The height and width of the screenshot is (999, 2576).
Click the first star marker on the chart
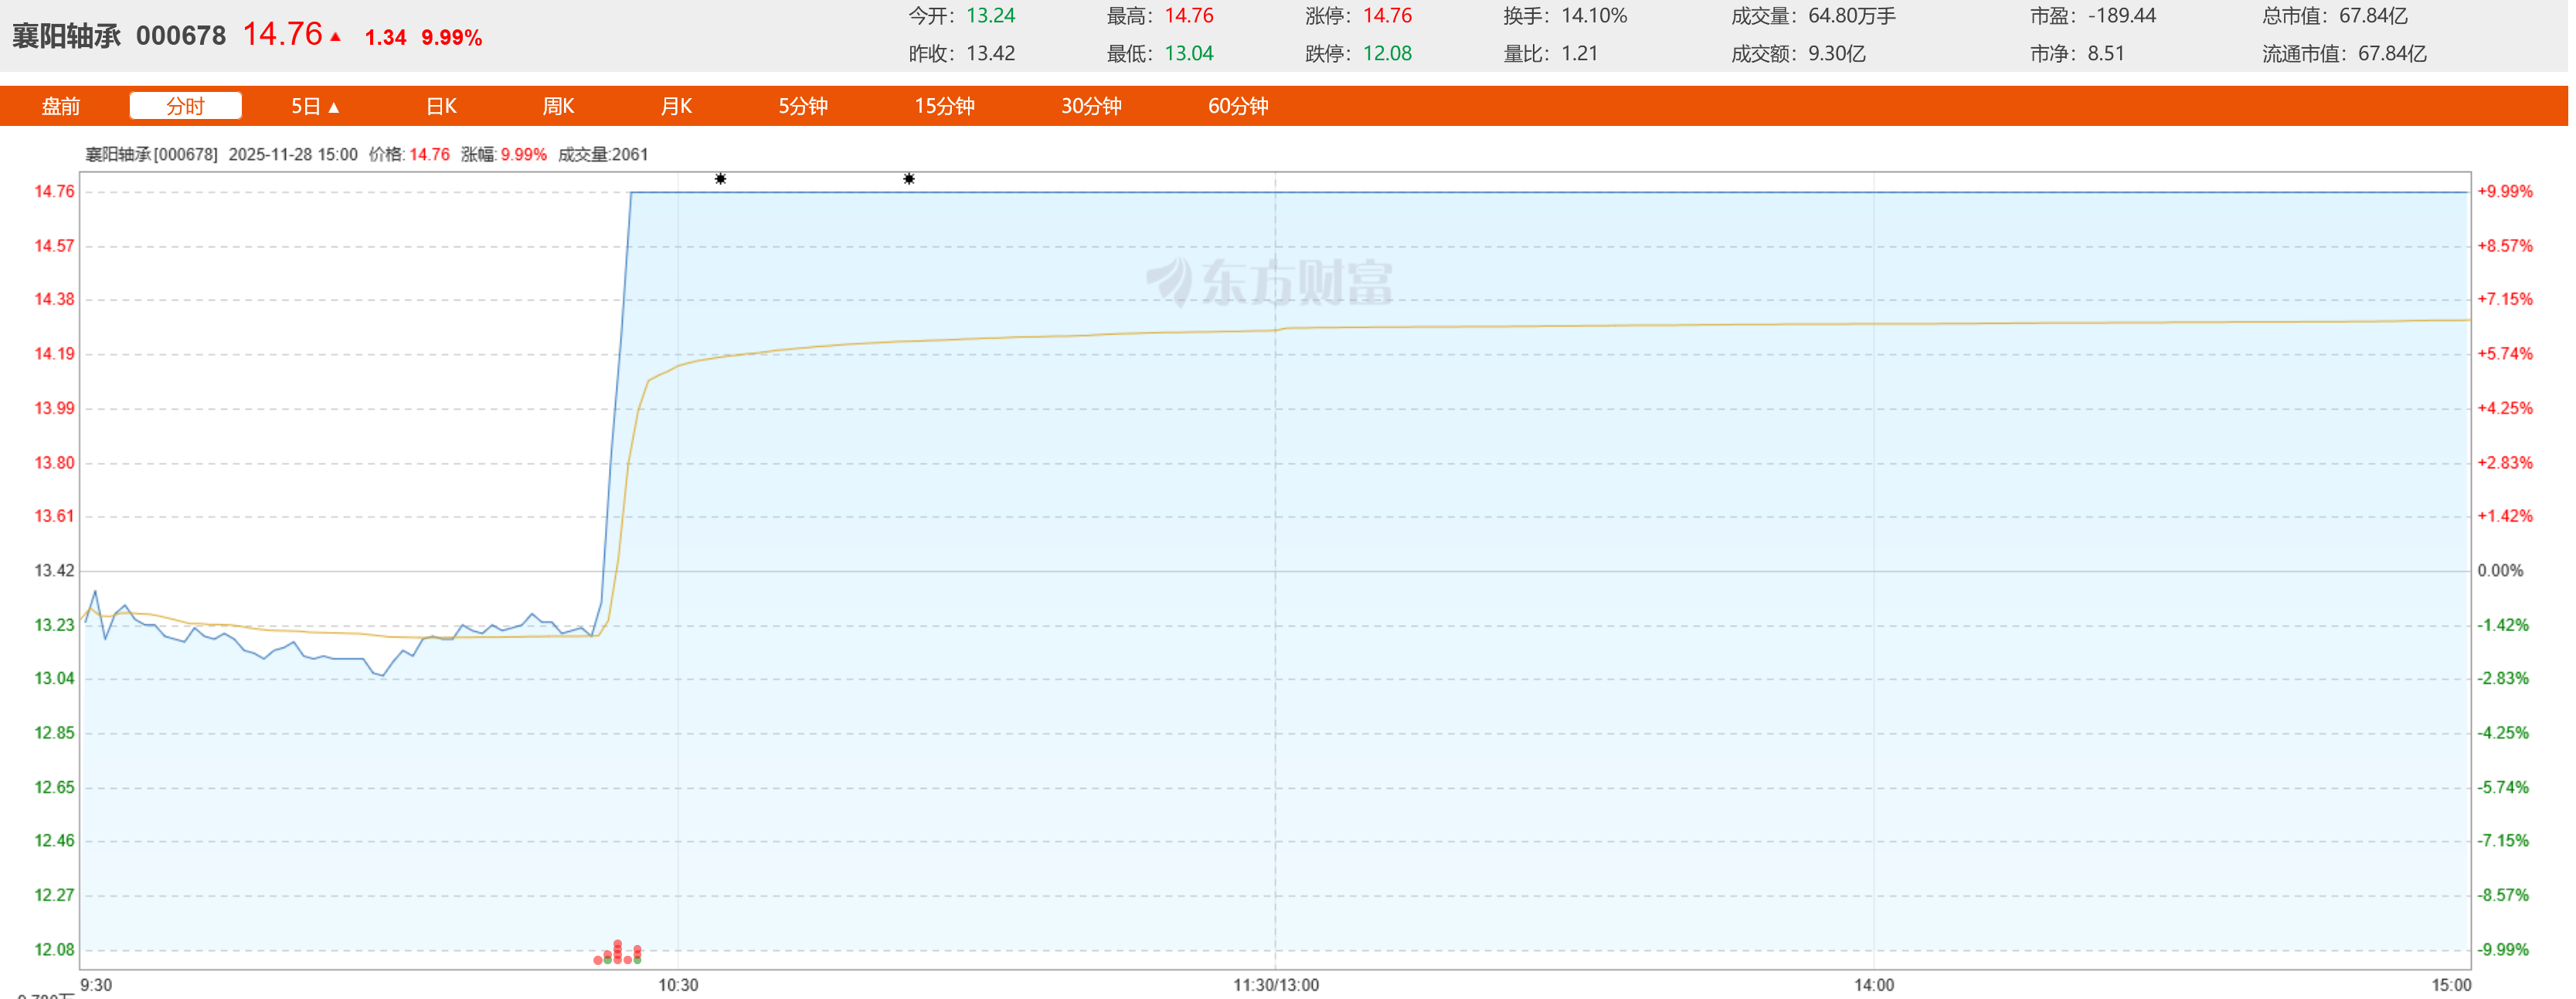pos(720,179)
